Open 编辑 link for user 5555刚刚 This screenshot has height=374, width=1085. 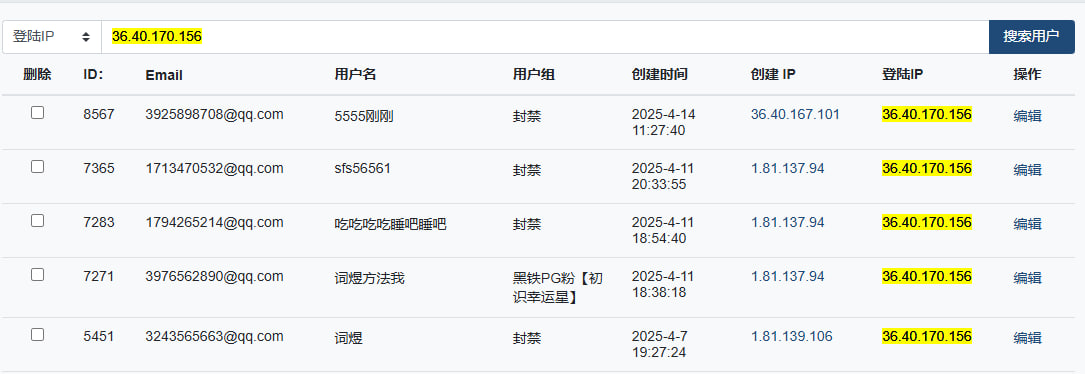(1028, 116)
